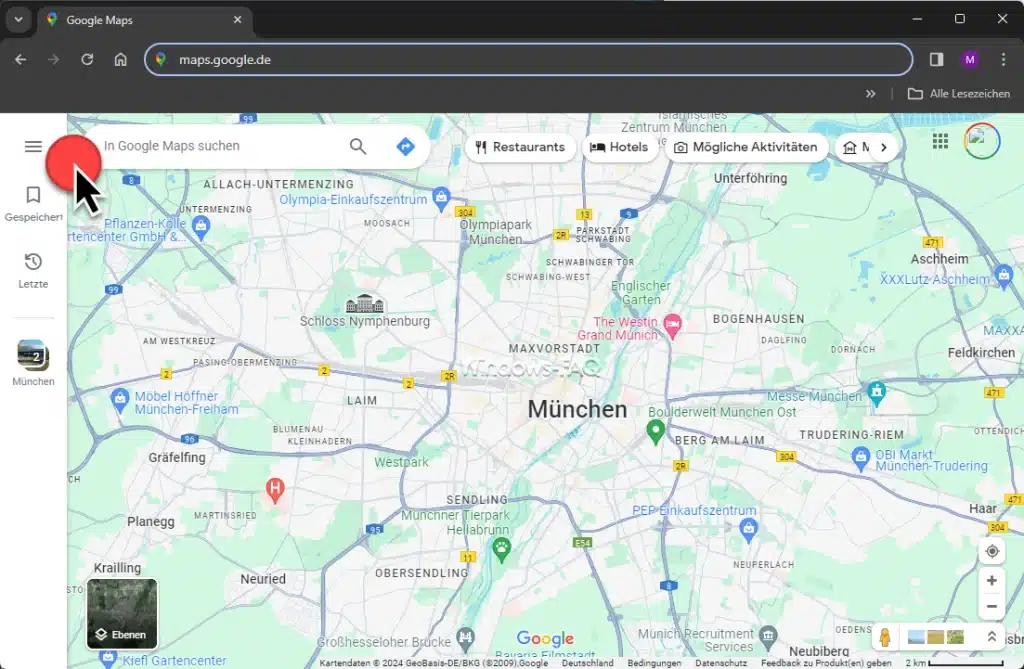
Task: Open the Google account profile picture
Action: point(982,140)
